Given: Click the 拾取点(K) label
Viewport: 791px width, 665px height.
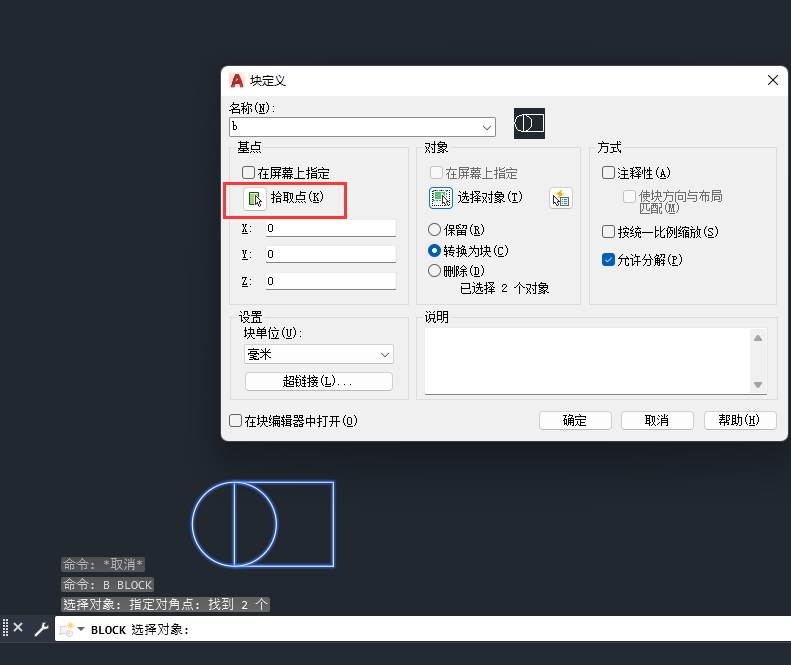Looking at the screenshot, I should [x=297, y=197].
